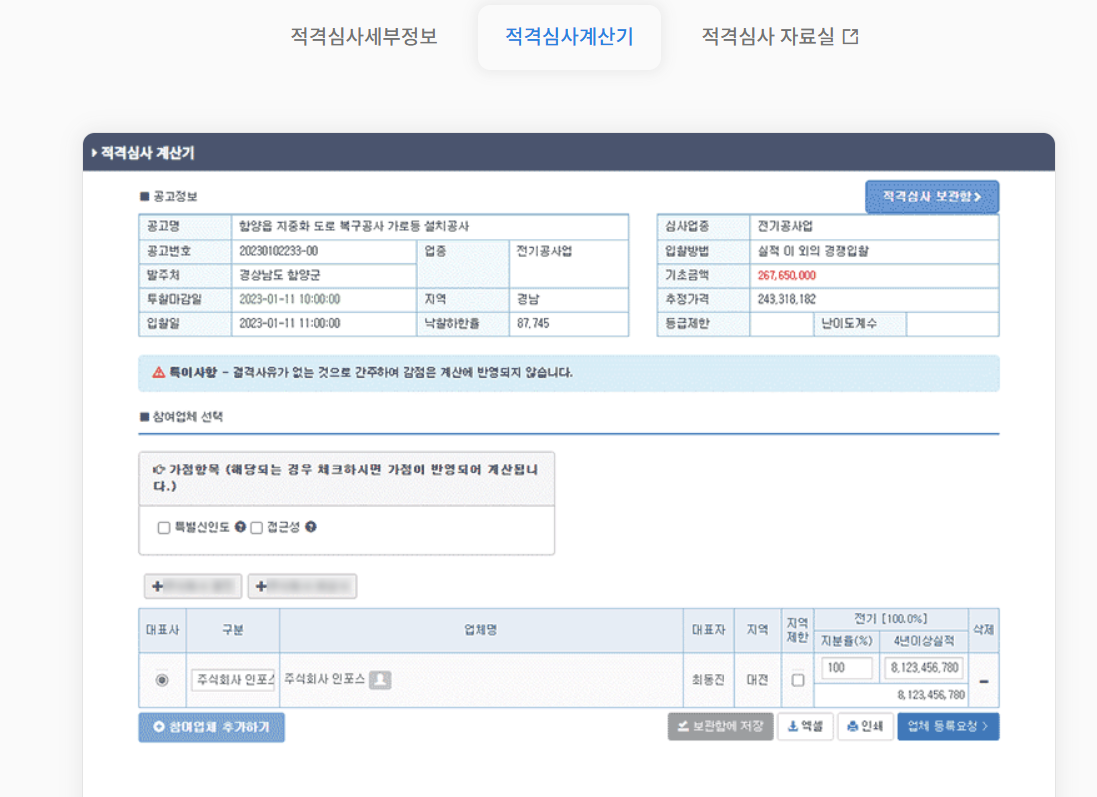Click the 심사업종 value 전기공사업
The width and height of the screenshot is (1097, 797).
point(785,227)
